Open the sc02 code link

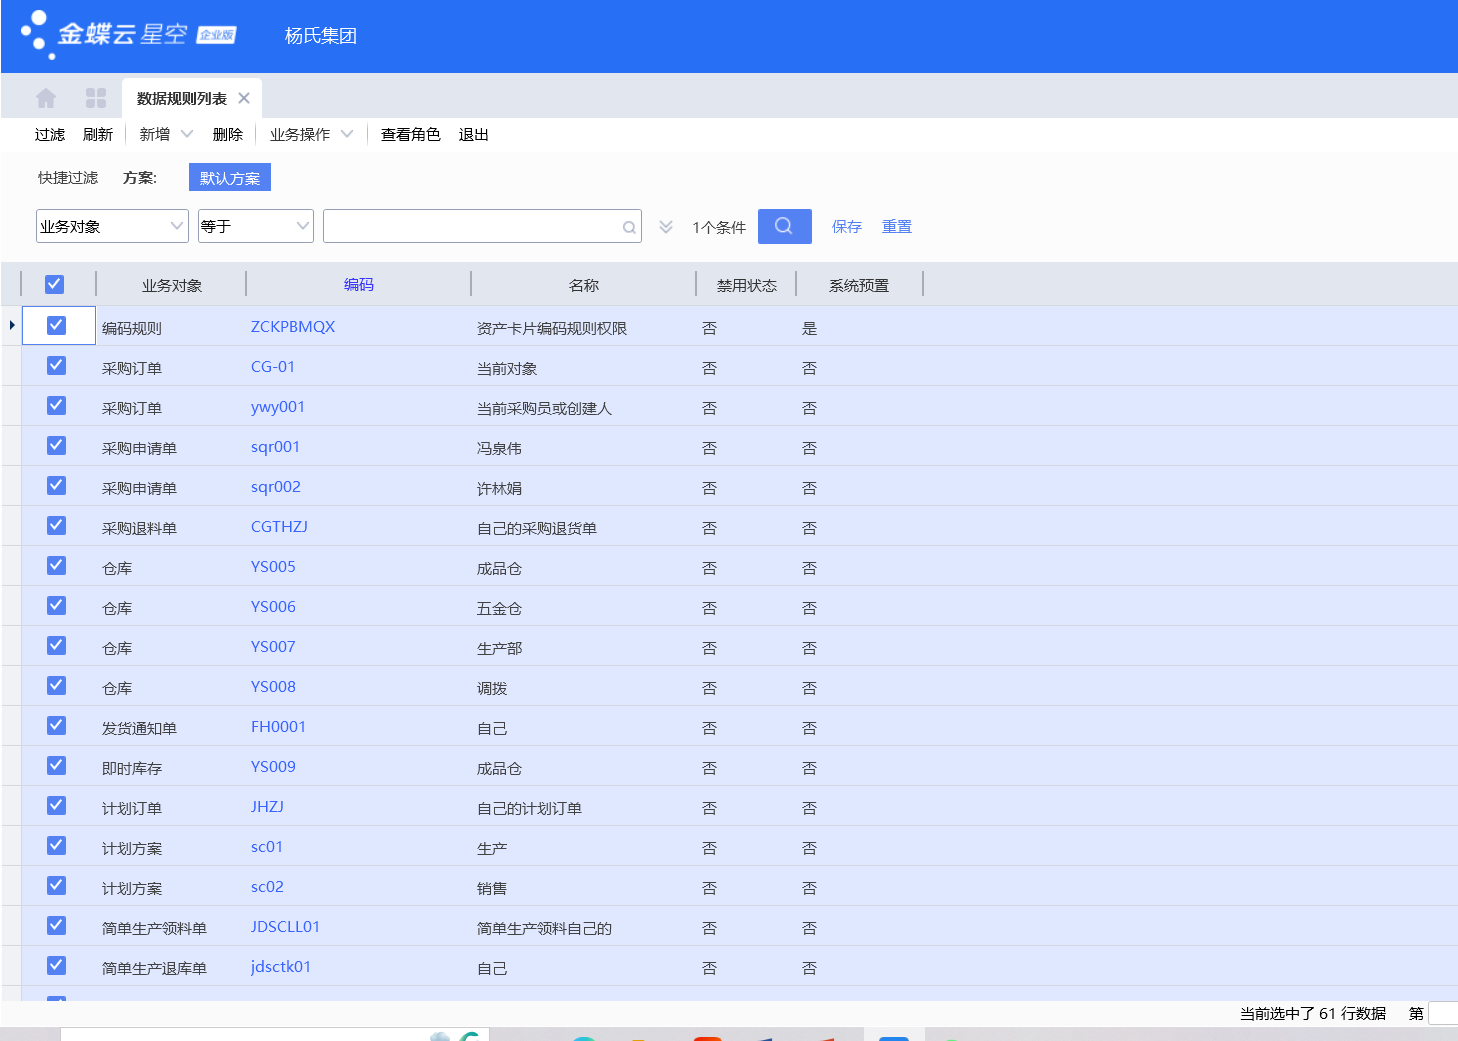[267, 887]
